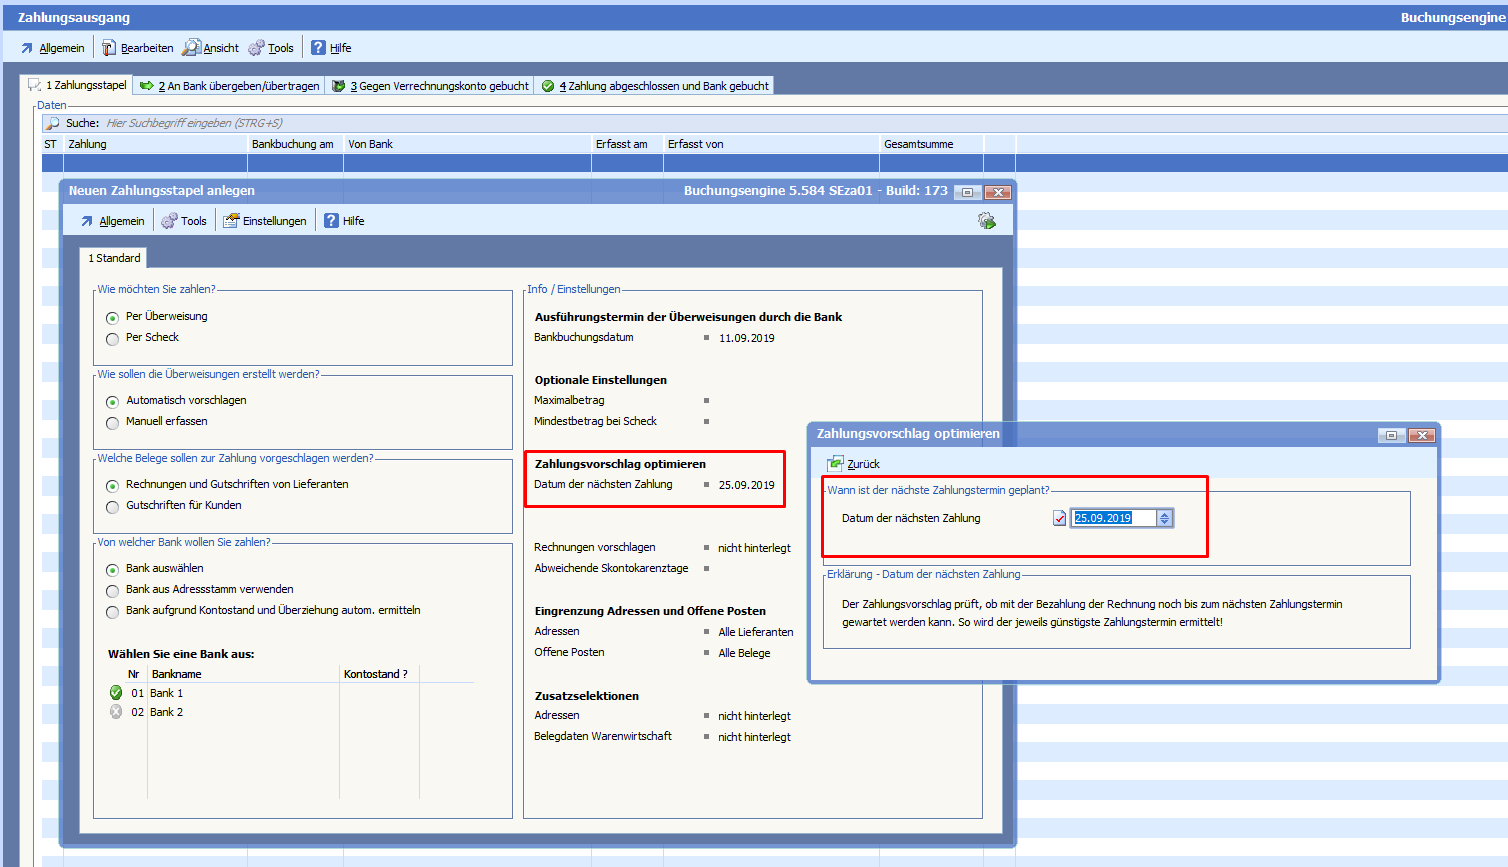The height and width of the screenshot is (867, 1508).
Task: Choose Manuell erfassen radio button
Action: pos(112,423)
